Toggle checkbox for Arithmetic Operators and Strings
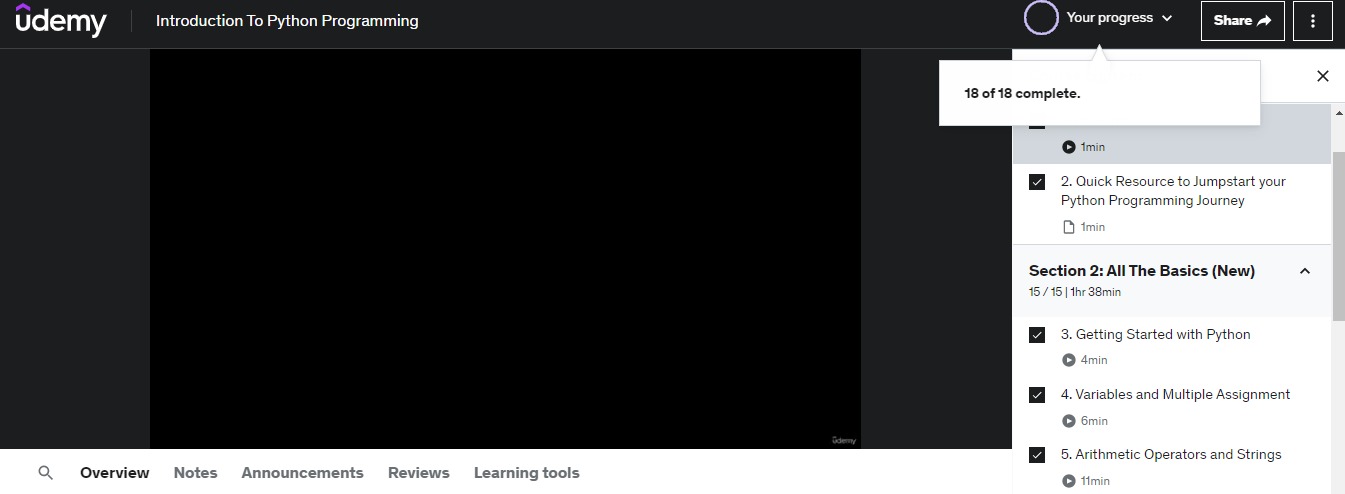The image size is (1345, 494). click(x=1037, y=455)
